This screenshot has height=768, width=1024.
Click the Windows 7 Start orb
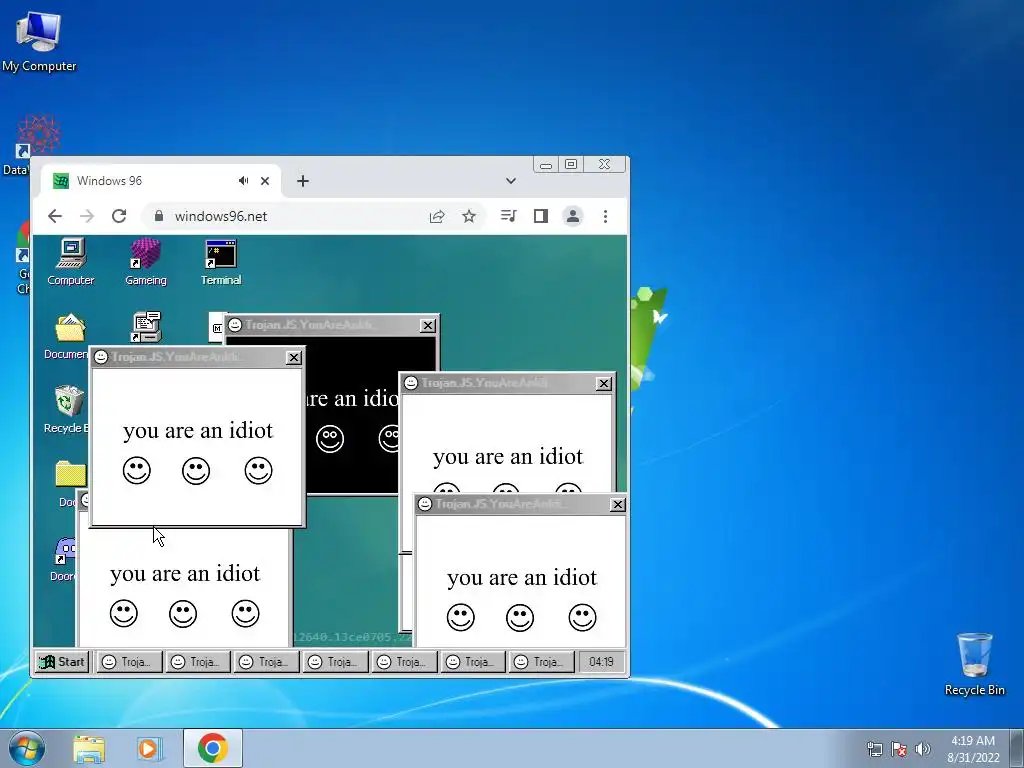click(x=27, y=748)
